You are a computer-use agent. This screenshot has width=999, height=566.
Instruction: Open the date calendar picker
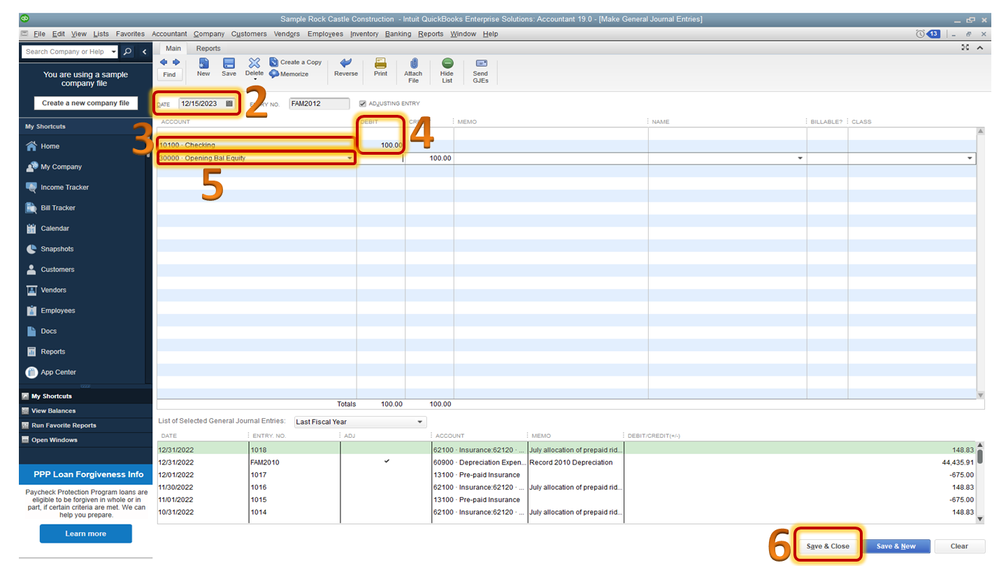click(229, 103)
